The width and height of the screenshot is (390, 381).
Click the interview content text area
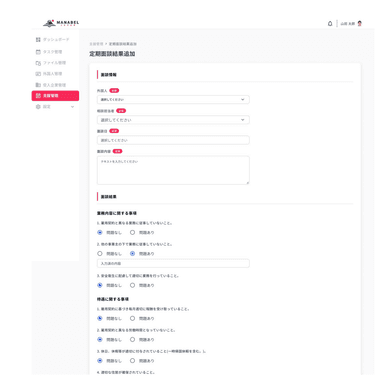tap(173, 170)
